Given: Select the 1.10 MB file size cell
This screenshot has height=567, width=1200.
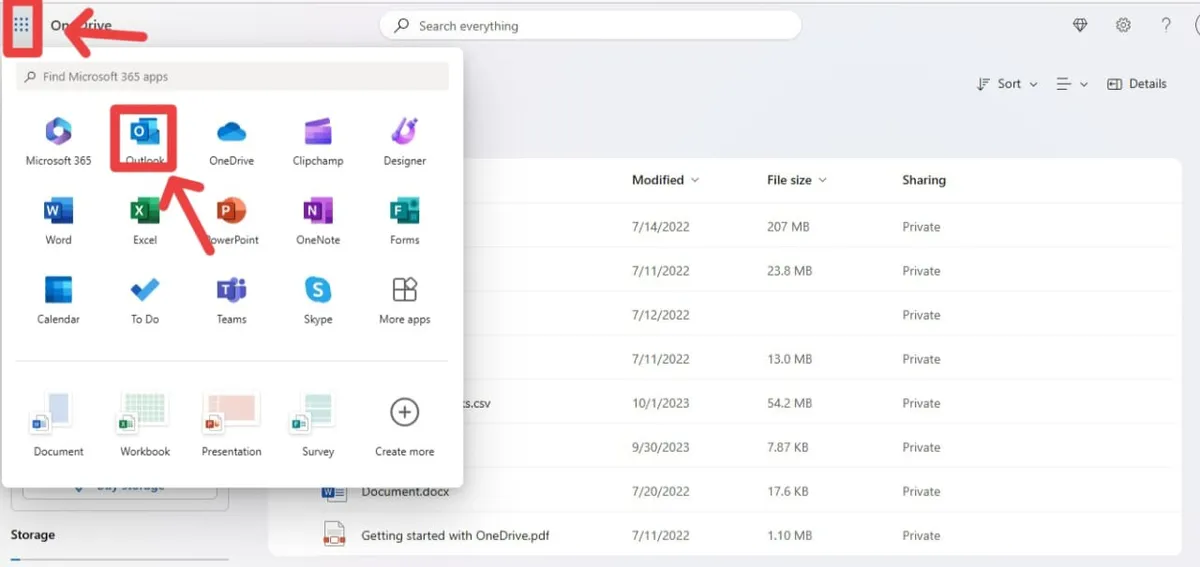Looking at the screenshot, I should click(789, 535).
